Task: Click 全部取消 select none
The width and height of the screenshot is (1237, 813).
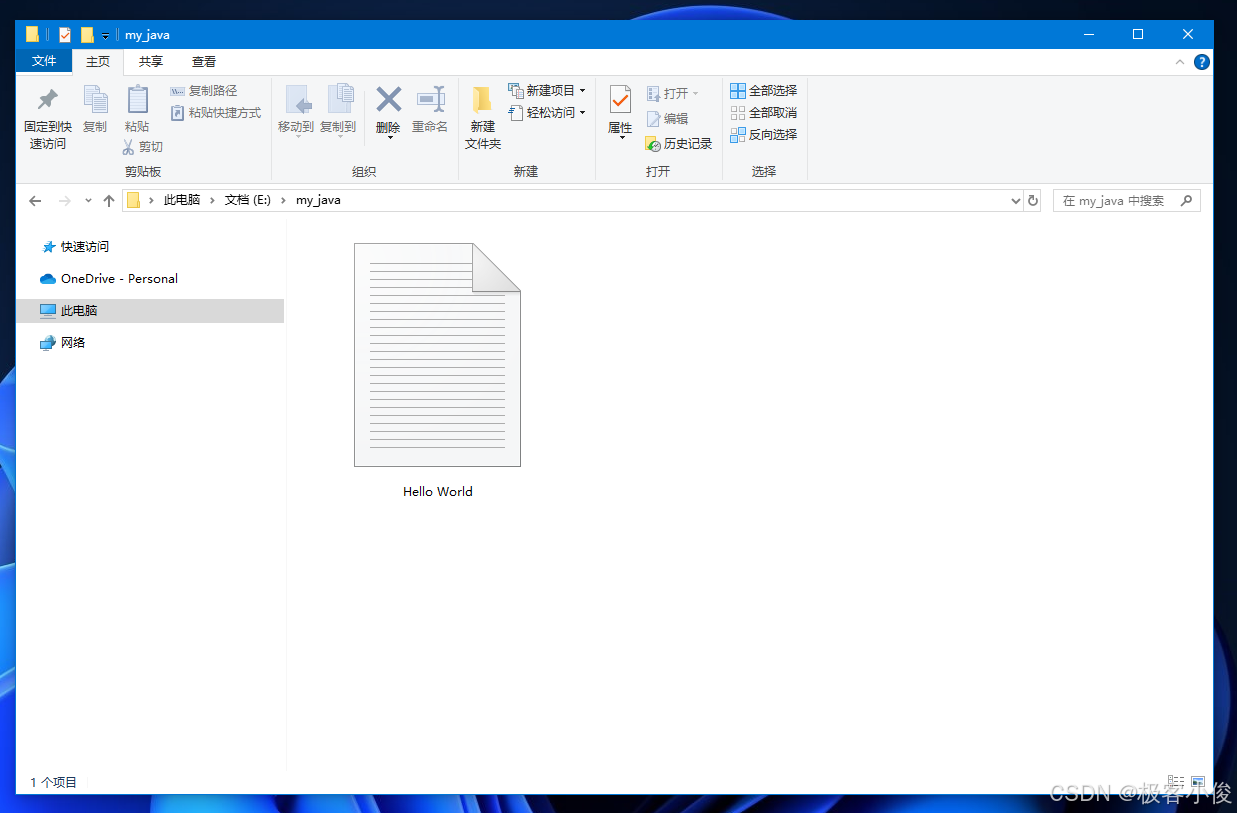Action: 764,113
